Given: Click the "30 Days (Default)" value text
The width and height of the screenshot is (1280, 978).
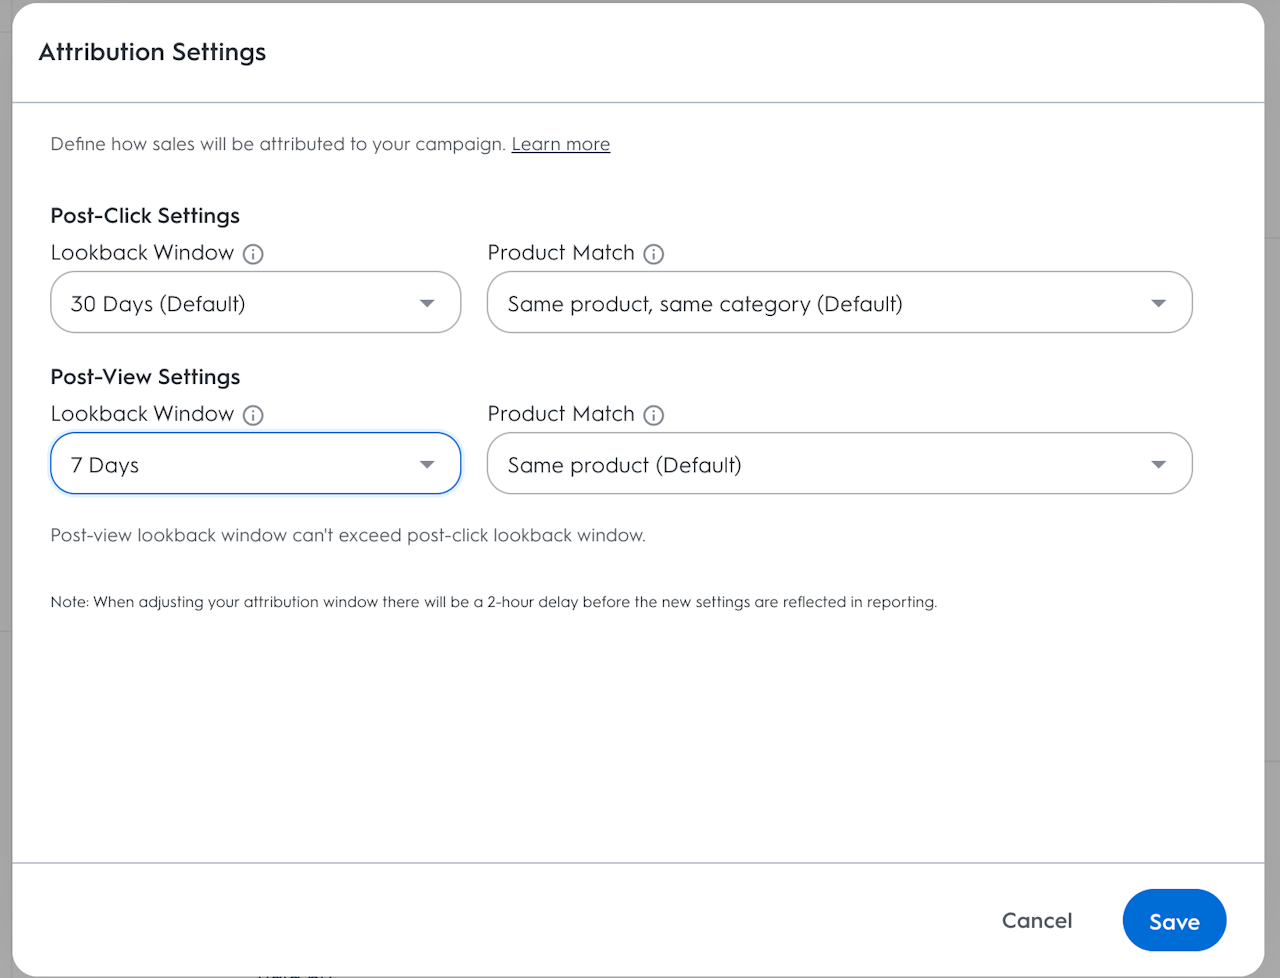Looking at the screenshot, I should (158, 304).
